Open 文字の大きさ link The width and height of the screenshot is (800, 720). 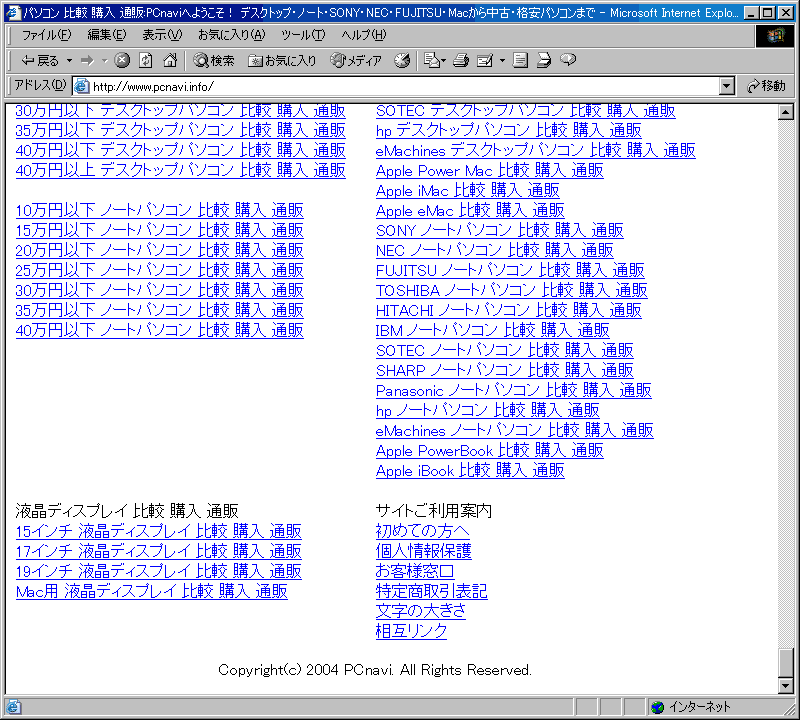coord(421,611)
